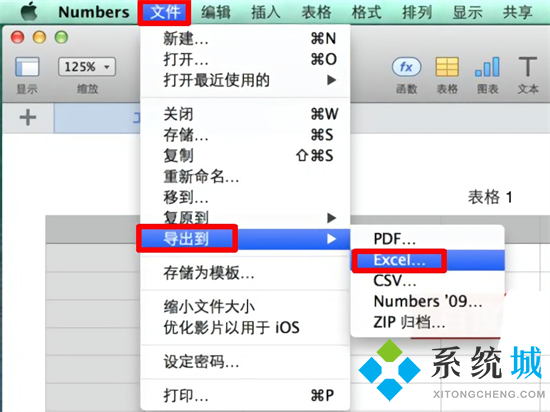Expand the 导出到 submenu

(245, 239)
